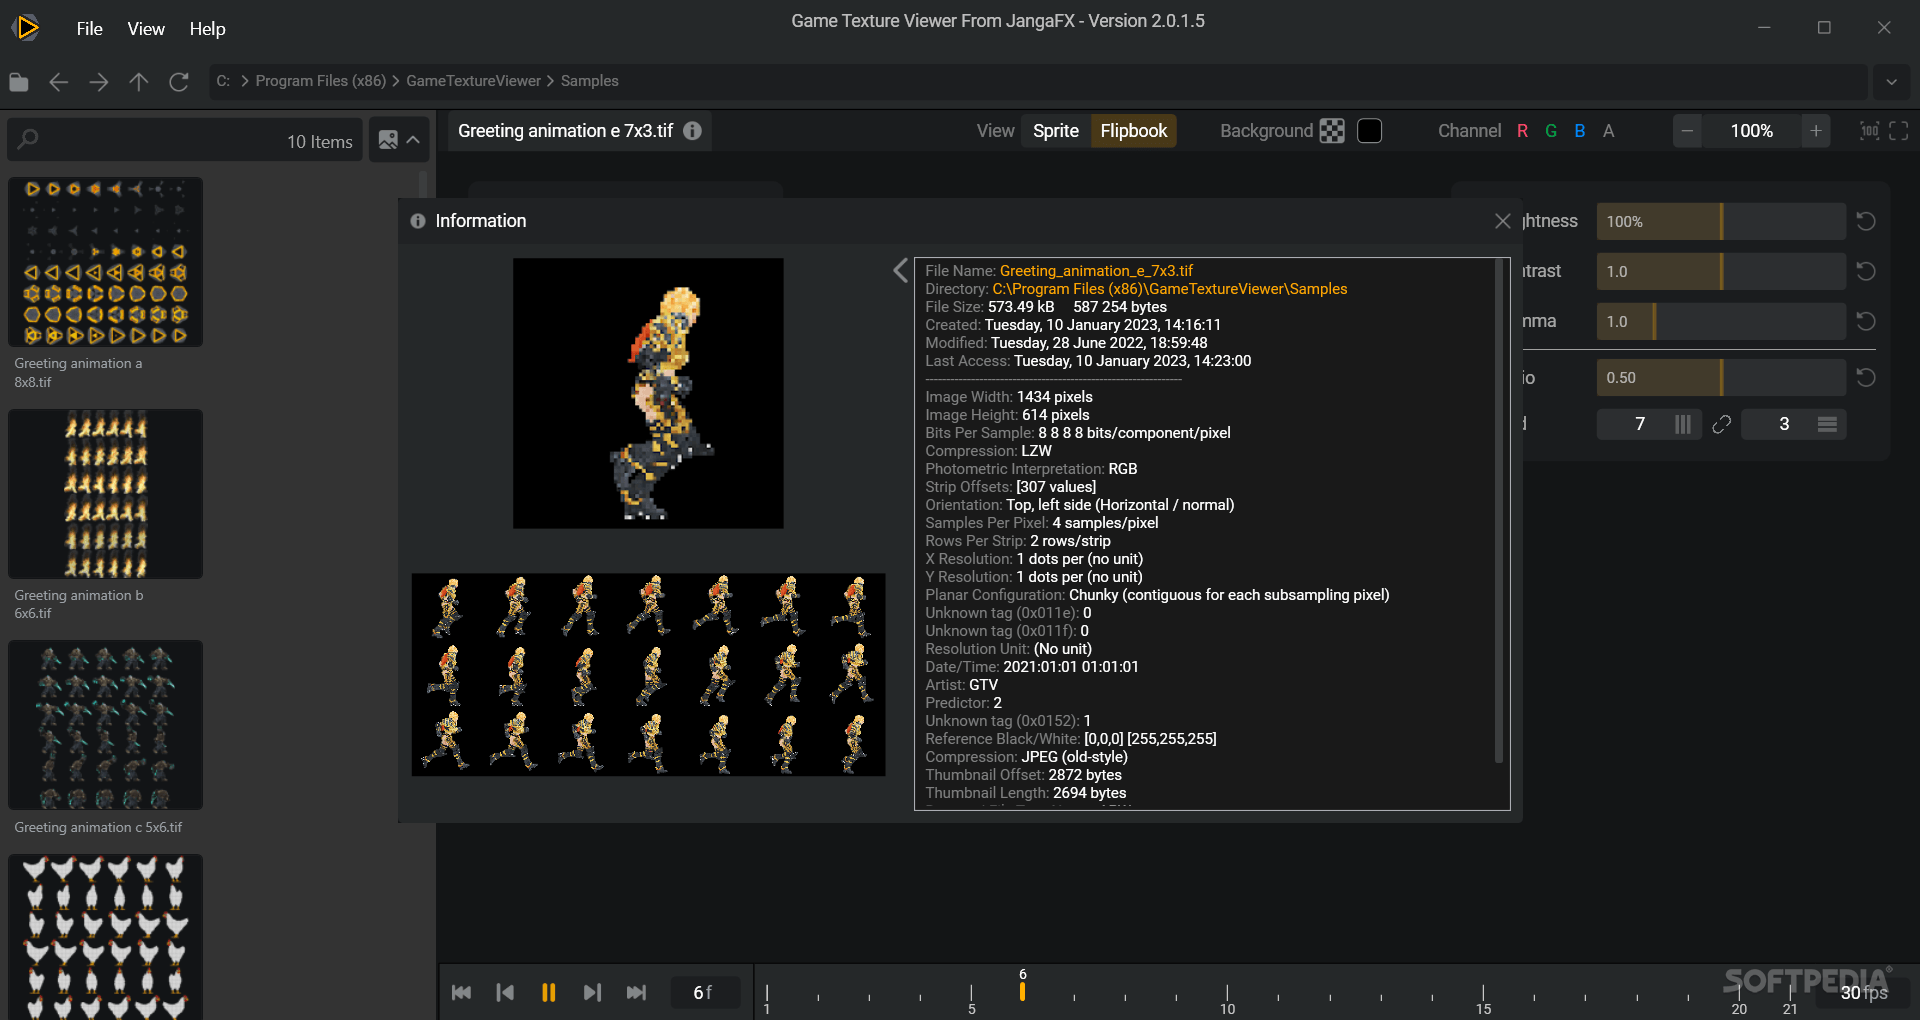Enable the checkerboard background
1920x1020 pixels.
click(1332, 131)
